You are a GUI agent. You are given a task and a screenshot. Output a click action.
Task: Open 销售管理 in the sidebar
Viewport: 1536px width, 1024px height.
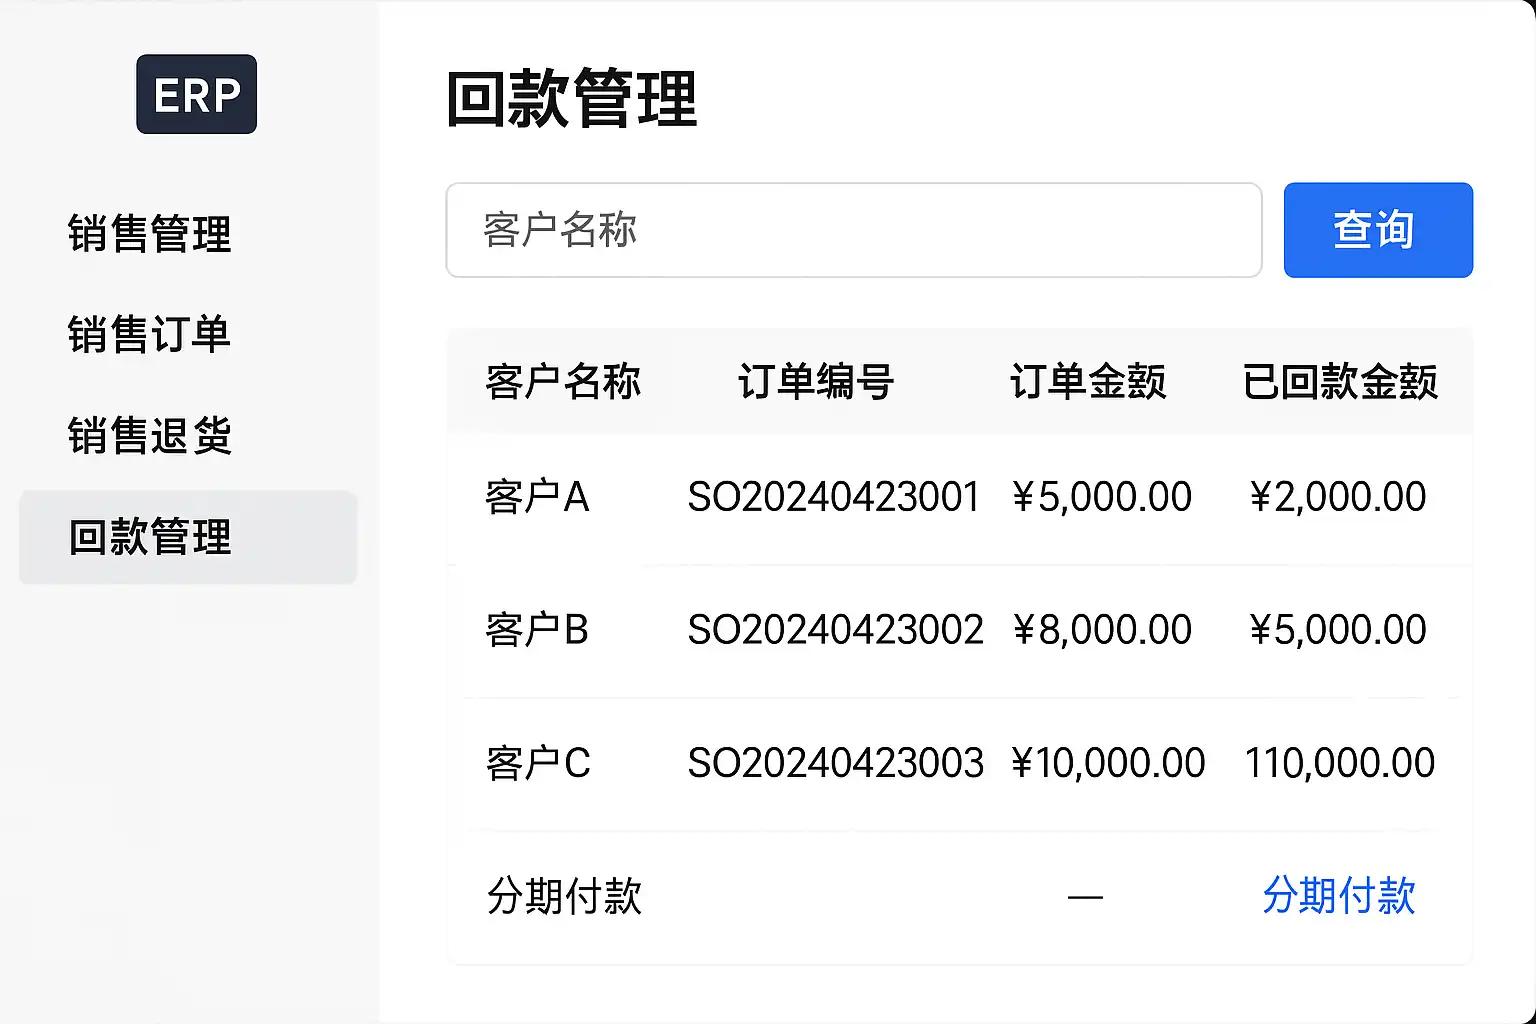click(x=150, y=234)
